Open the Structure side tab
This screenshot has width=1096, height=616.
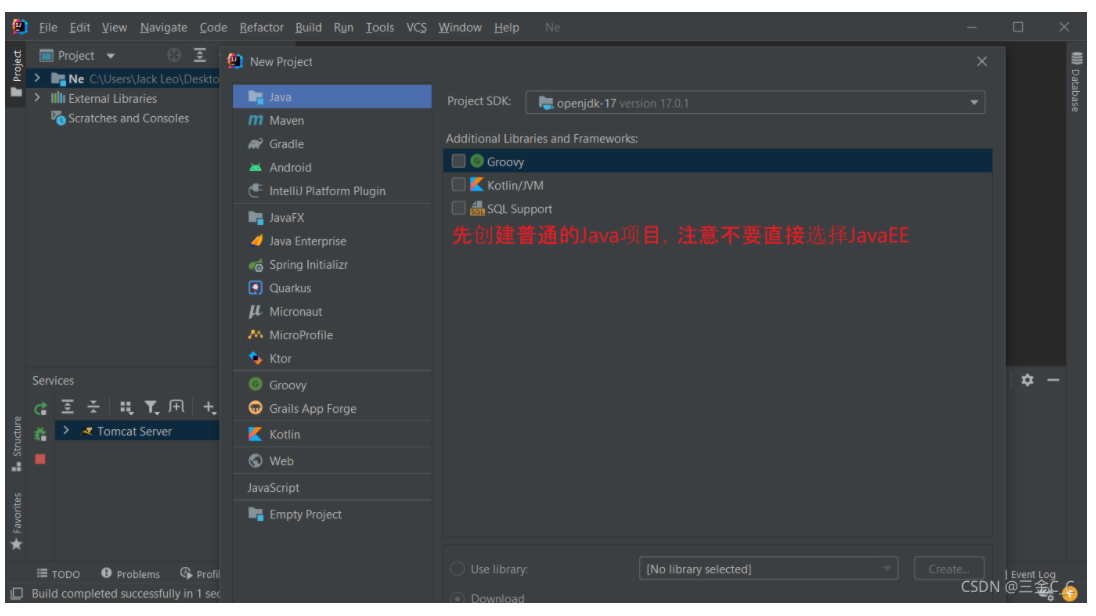(17, 444)
